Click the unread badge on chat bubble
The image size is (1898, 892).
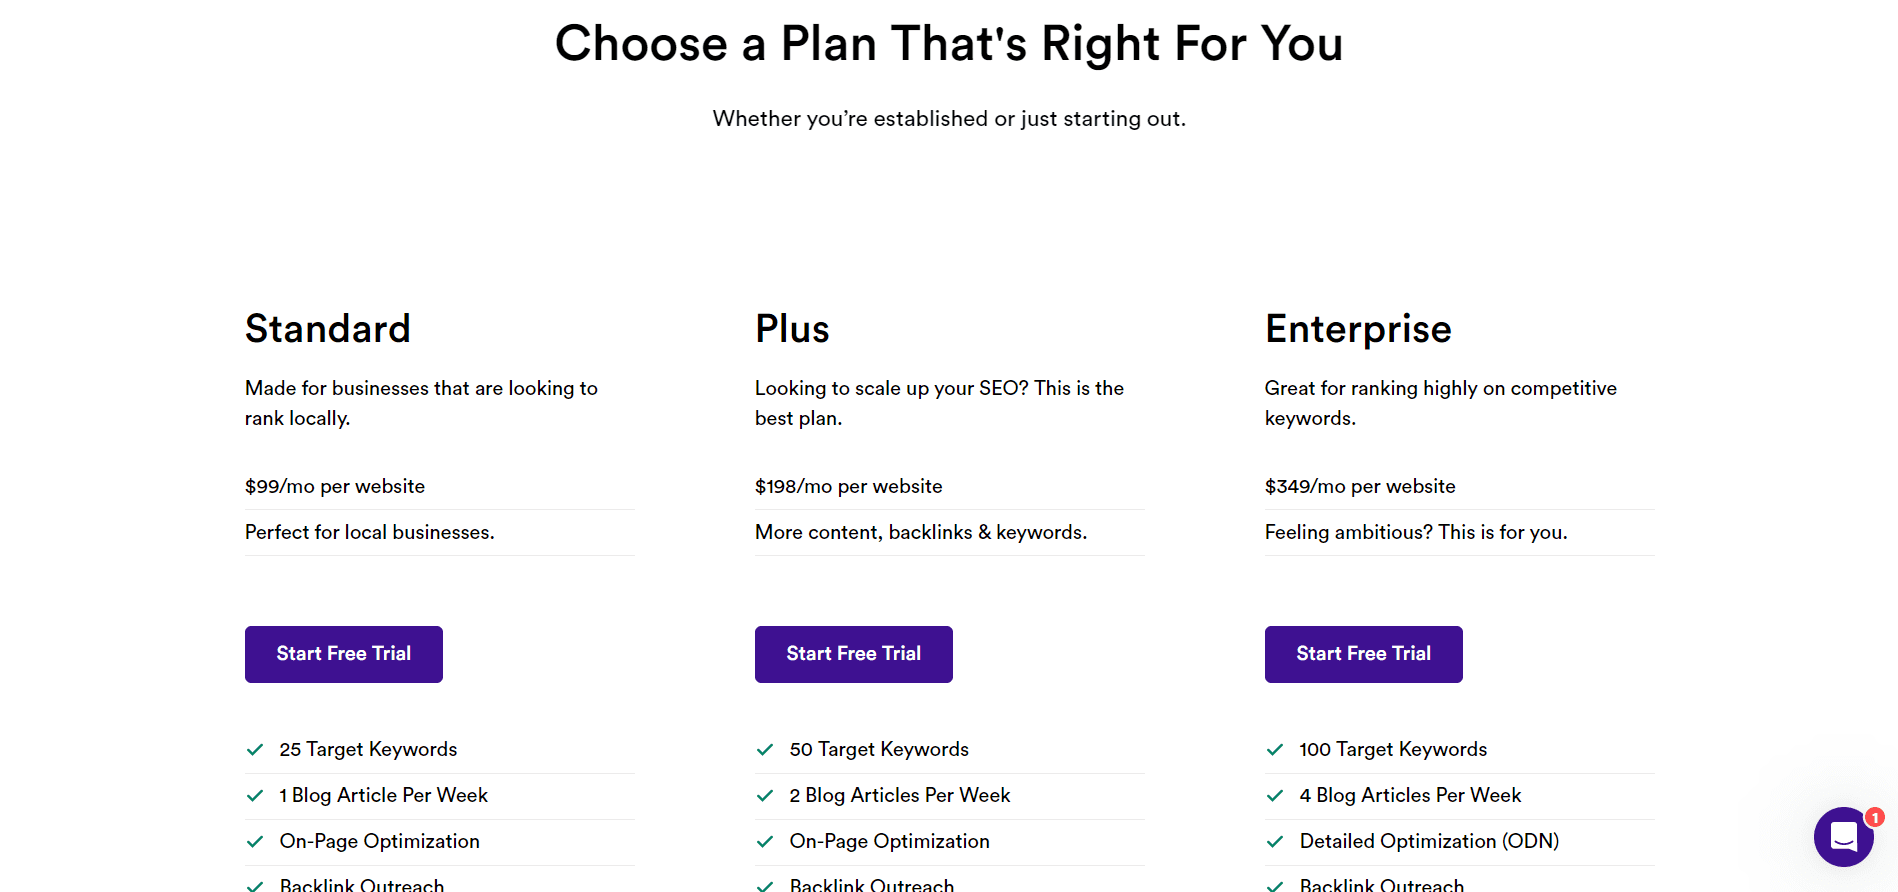pyautogui.click(x=1875, y=817)
